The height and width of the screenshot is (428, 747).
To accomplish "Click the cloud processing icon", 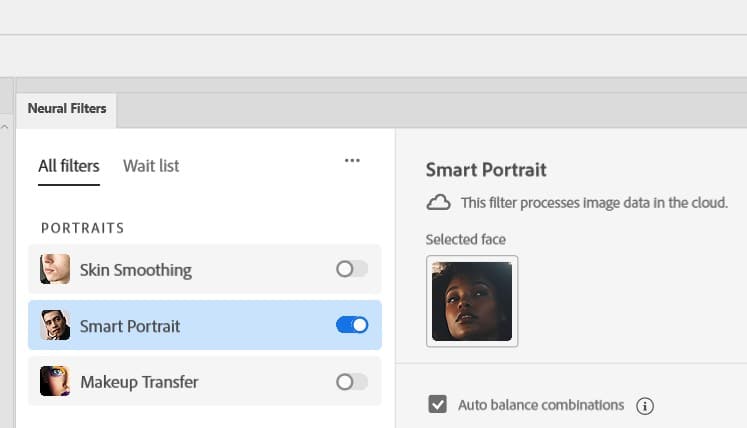I will [x=438, y=203].
